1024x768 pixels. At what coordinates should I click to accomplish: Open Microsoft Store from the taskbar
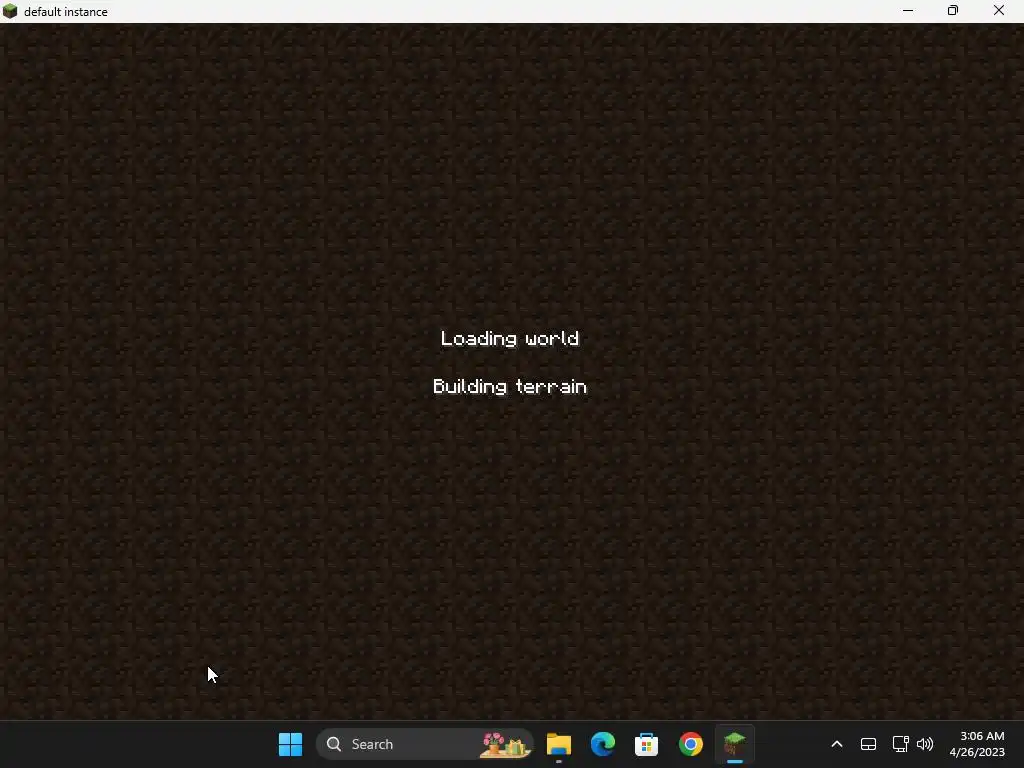point(647,744)
